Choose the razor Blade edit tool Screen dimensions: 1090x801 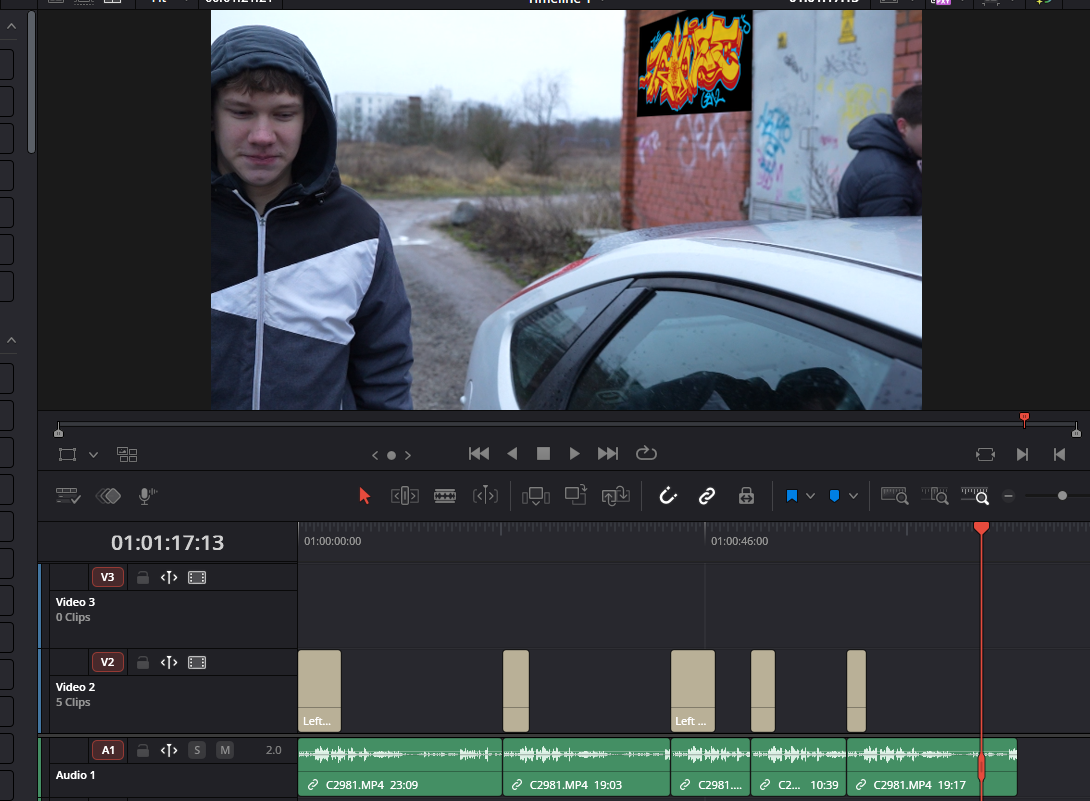coord(445,496)
